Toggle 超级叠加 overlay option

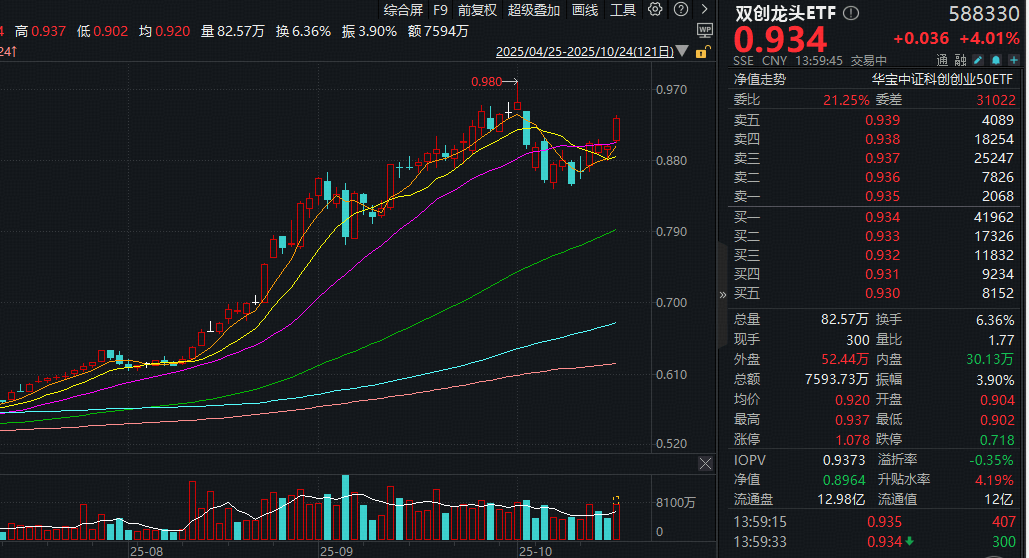(535, 10)
